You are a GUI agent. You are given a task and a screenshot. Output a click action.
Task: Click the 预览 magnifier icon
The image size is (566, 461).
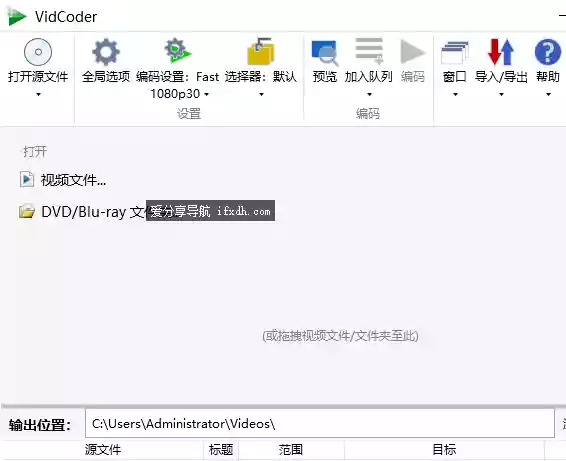pos(325,53)
